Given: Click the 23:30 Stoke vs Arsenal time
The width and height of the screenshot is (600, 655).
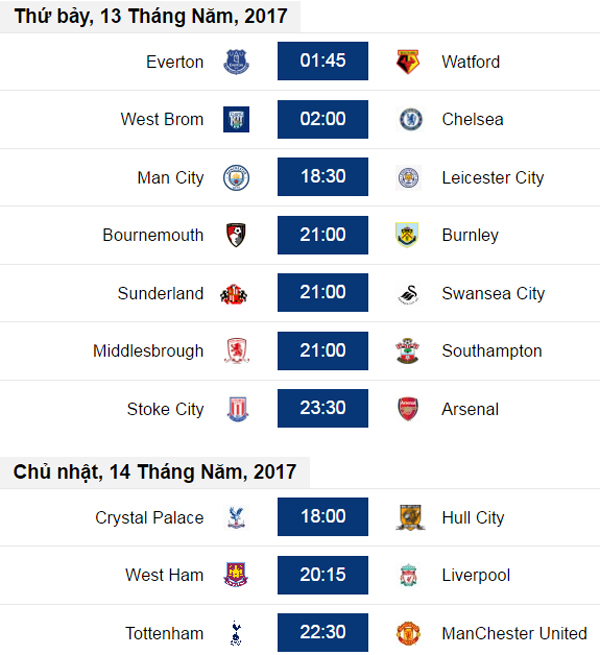Looking at the screenshot, I should pos(323,408).
